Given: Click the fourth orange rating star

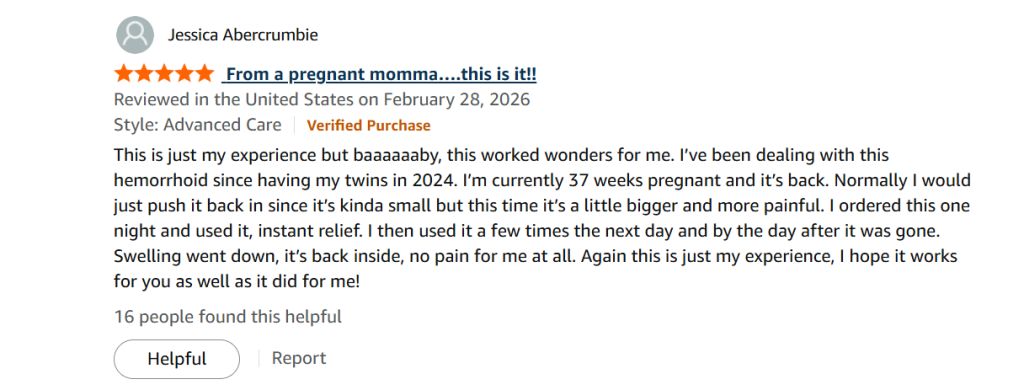Looking at the screenshot, I should click(x=184, y=73).
